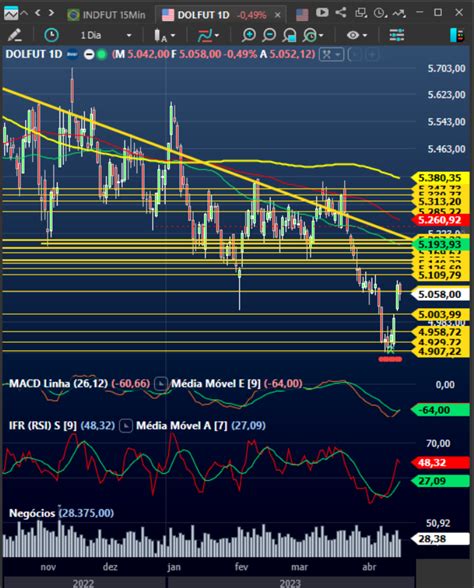Viewport: 474px width, 588px height.
Task: Go to the previous tab with the left arrow
Action: pos(38,14)
